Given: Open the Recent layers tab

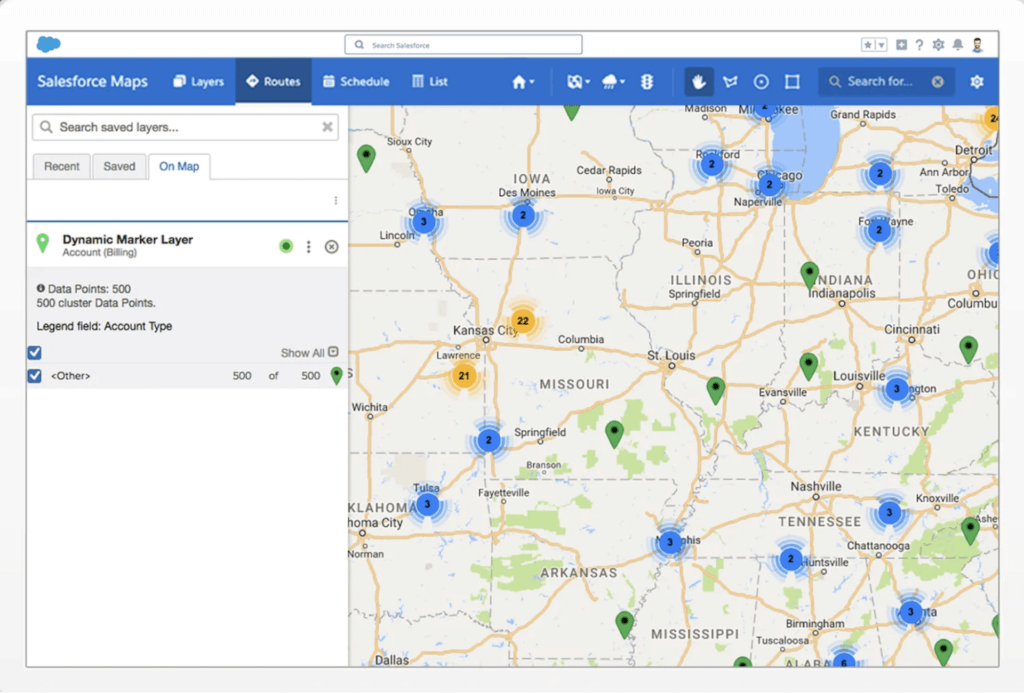Looking at the screenshot, I should click(61, 167).
